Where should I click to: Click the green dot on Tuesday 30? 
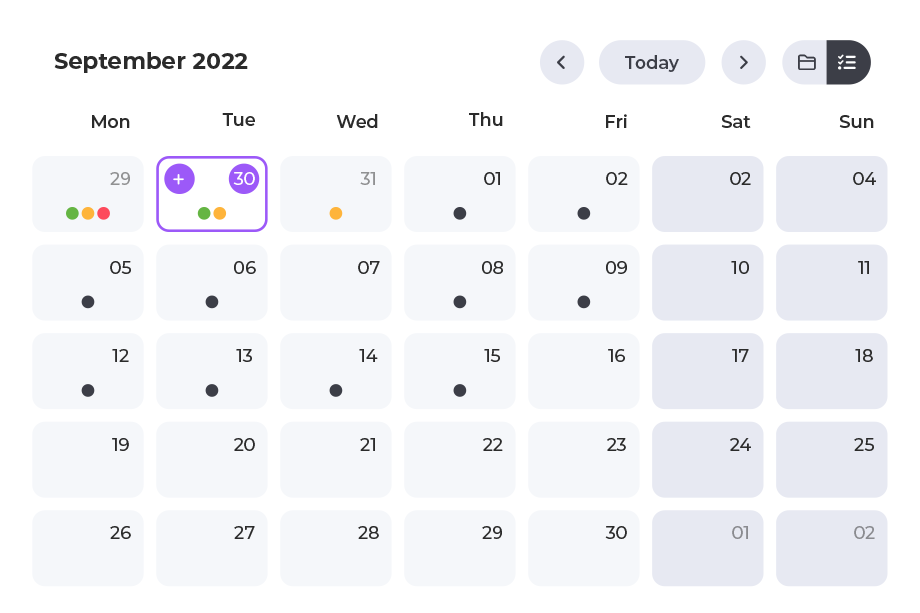(204, 213)
